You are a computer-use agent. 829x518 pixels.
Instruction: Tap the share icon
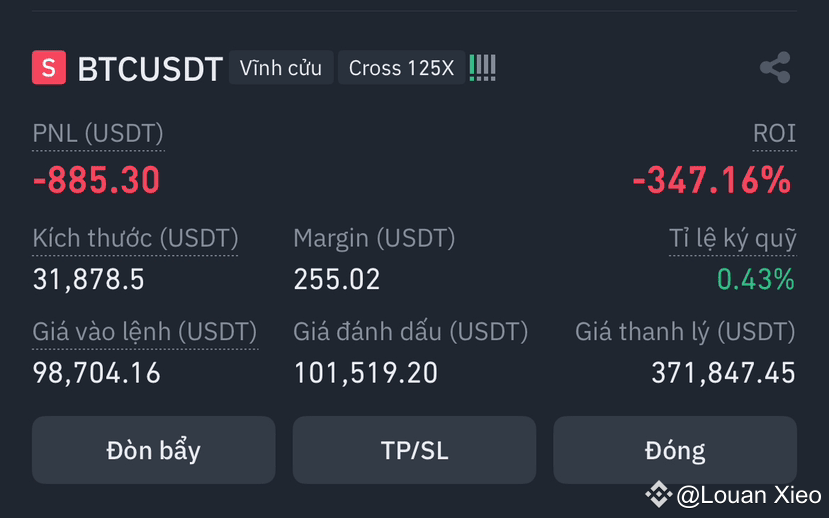click(775, 68)
